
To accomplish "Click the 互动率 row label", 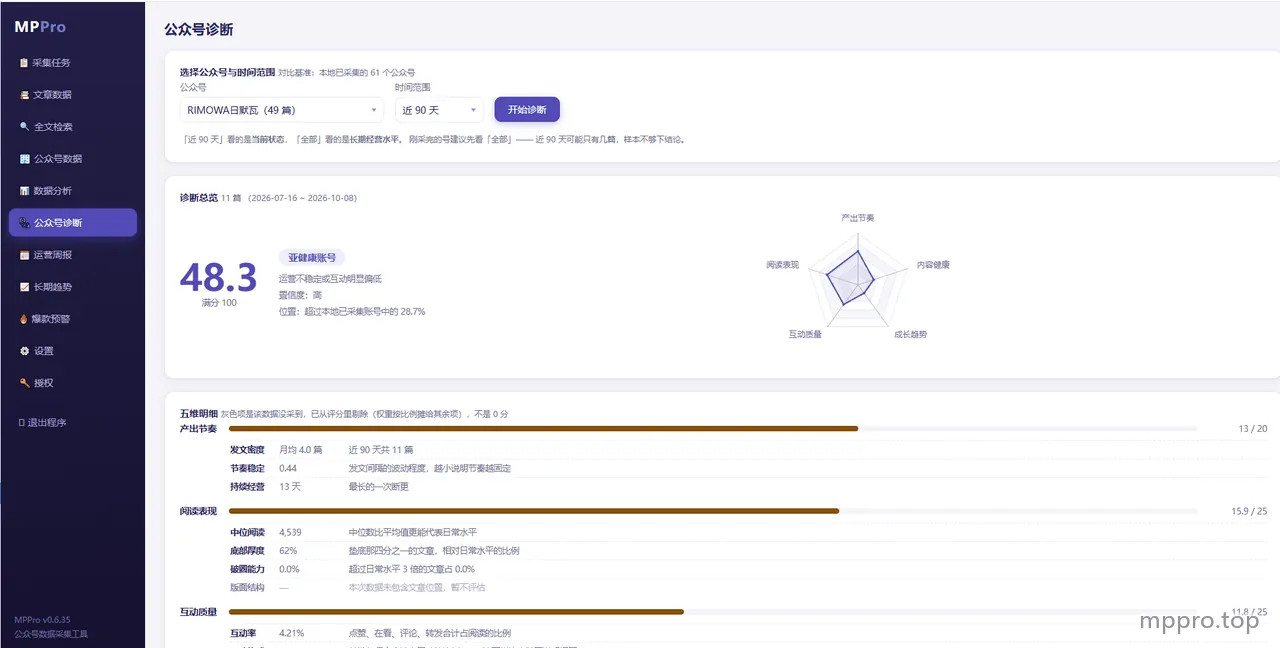I will pyautogui.click(x=243, y=633).
